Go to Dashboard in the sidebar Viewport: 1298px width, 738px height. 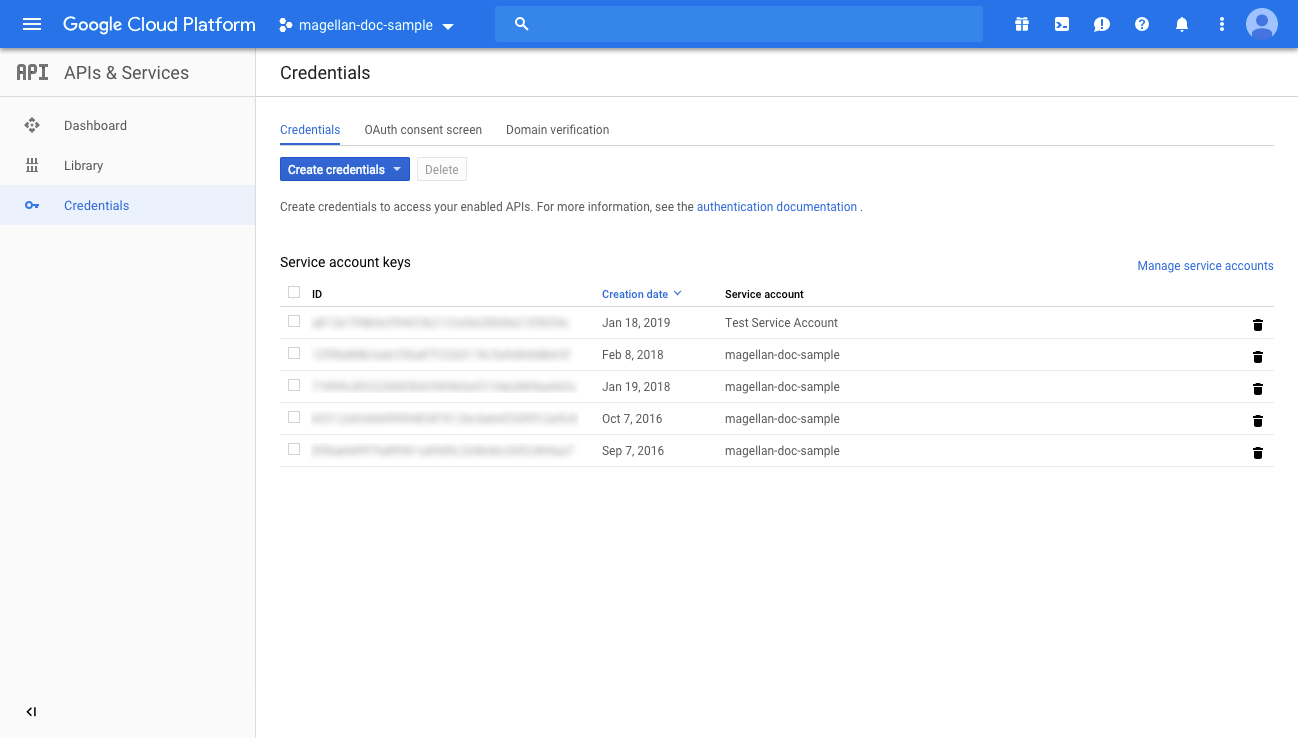(128, 125)
